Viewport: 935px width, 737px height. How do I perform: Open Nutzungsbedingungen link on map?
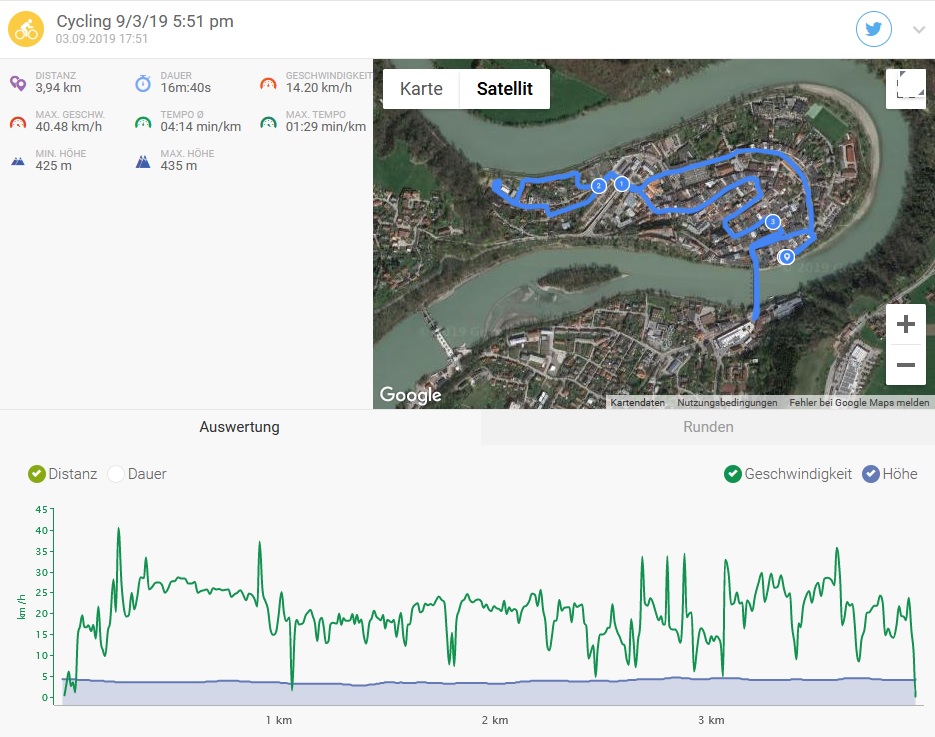point(727,403)
